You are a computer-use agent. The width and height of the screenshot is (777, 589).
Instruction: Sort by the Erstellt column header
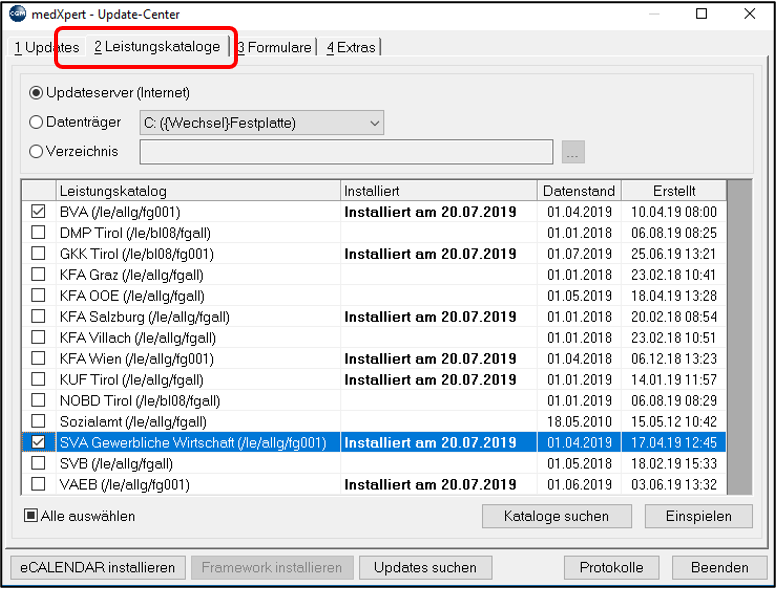(x=674, y=191)
